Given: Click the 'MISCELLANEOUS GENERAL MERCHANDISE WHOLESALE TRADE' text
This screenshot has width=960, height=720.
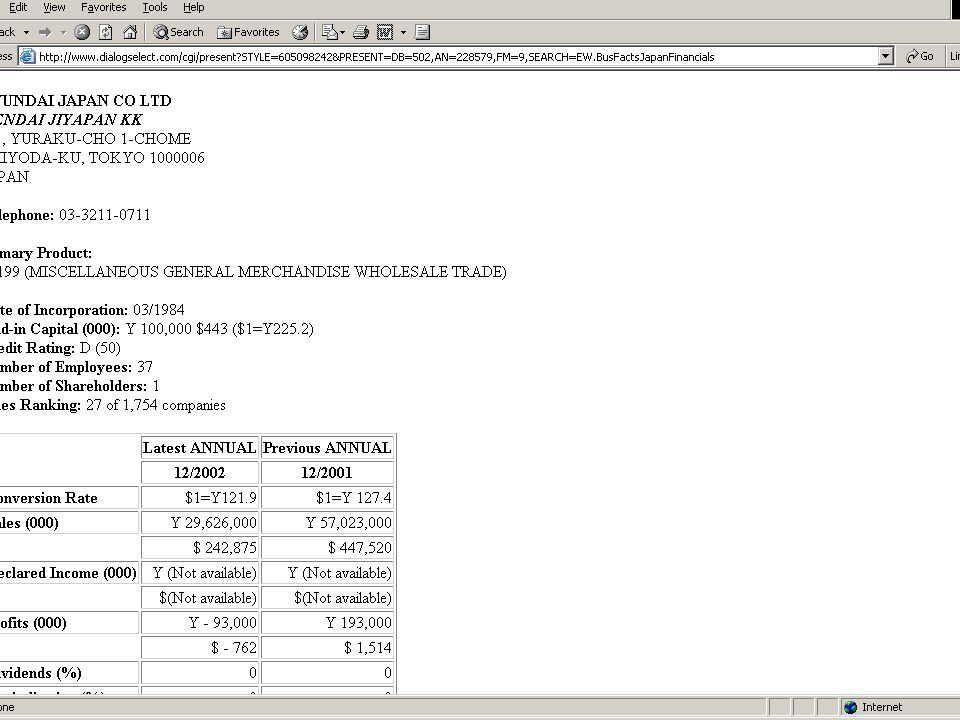Looking at the screenshot, I should [x=265, y=272].
